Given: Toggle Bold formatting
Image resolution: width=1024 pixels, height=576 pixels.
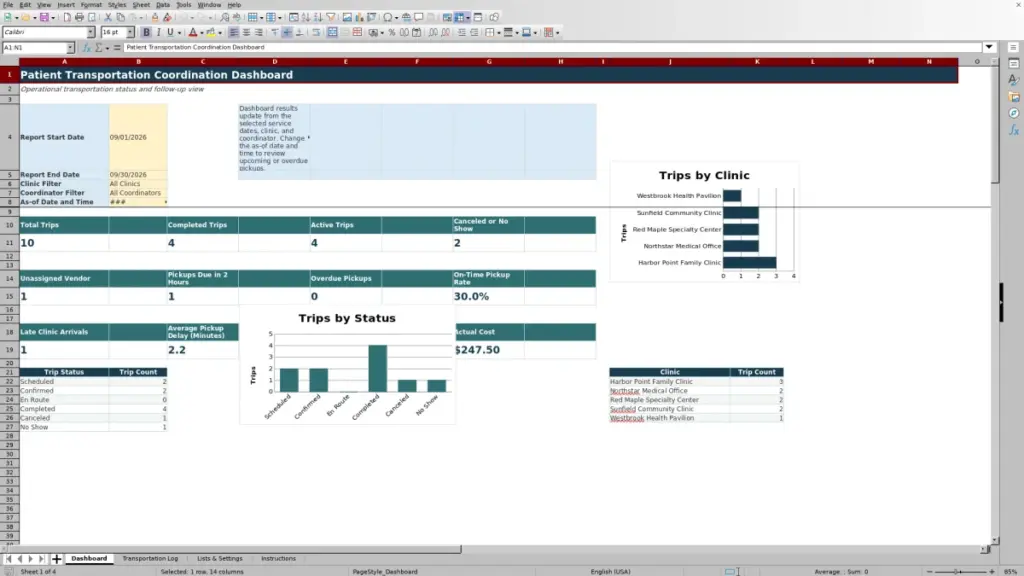Looking at the screenshot, I should [x=146, y=32].
